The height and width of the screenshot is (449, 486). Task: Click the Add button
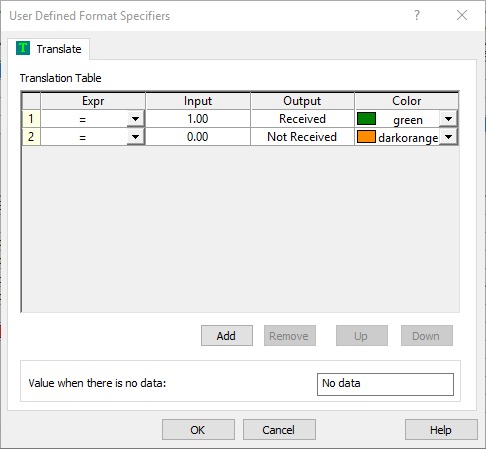coord(227,336)
